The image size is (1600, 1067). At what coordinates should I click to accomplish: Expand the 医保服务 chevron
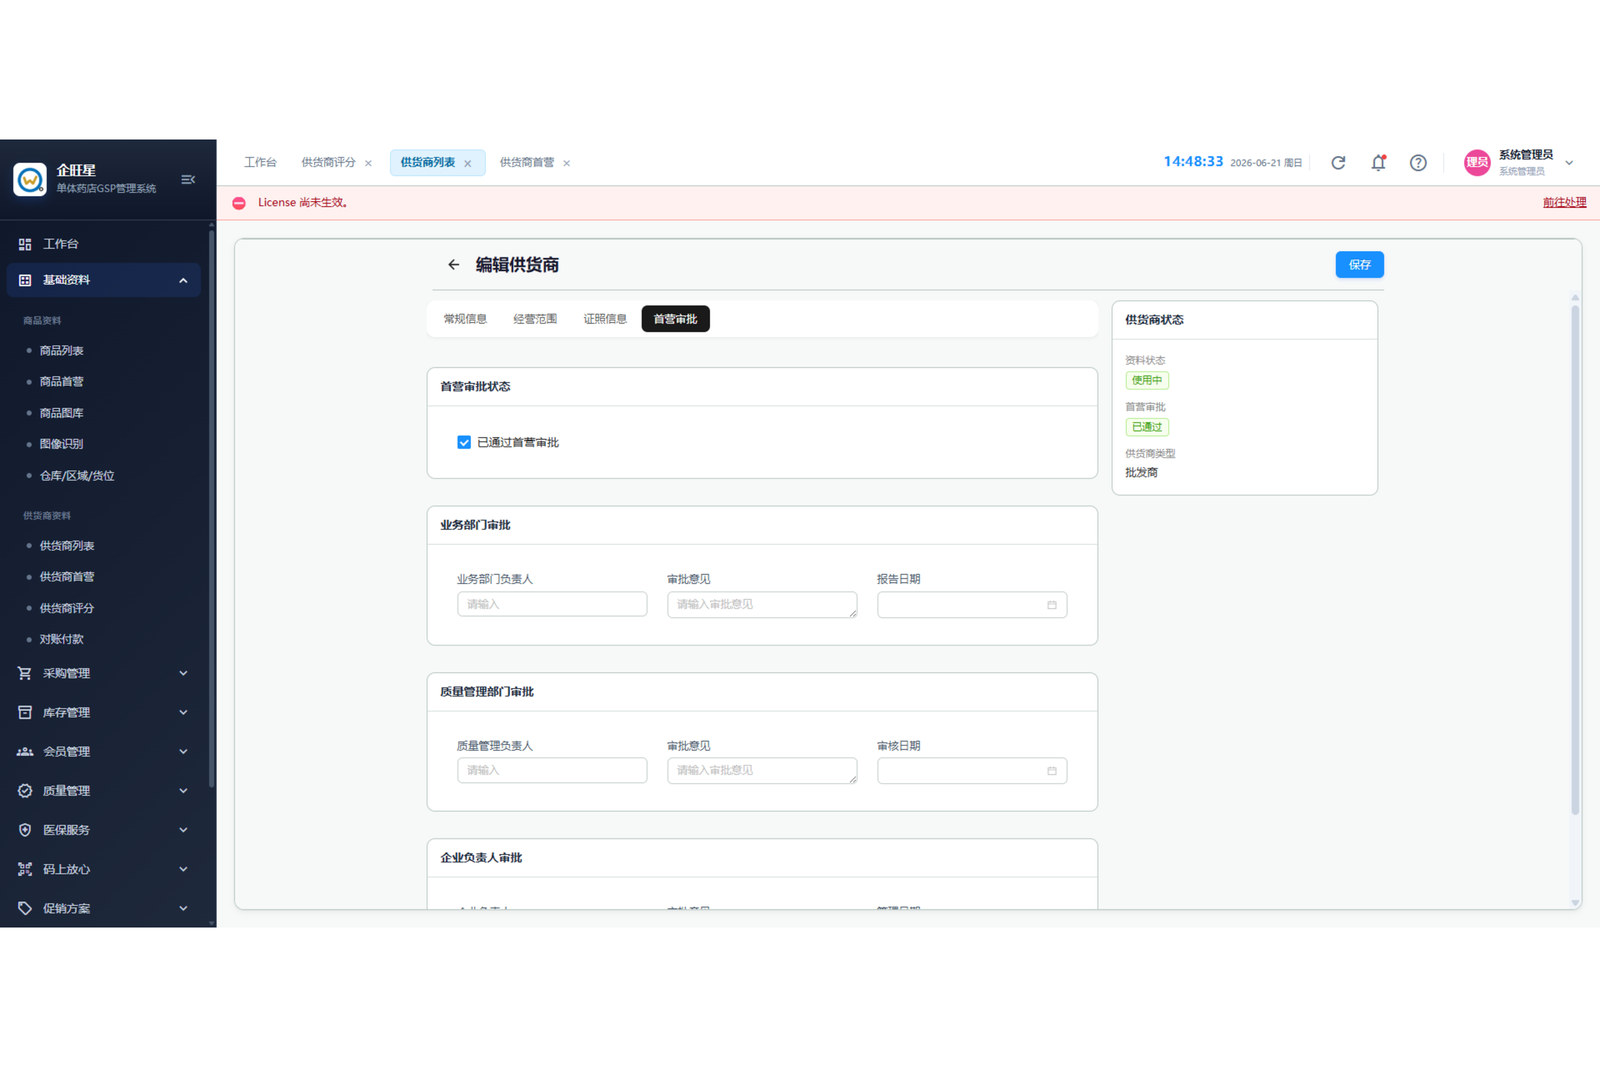point(183,830)
